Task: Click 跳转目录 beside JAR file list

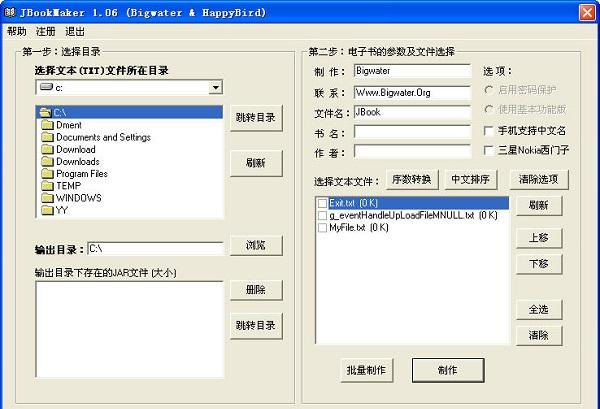Action: coord(256,326)
